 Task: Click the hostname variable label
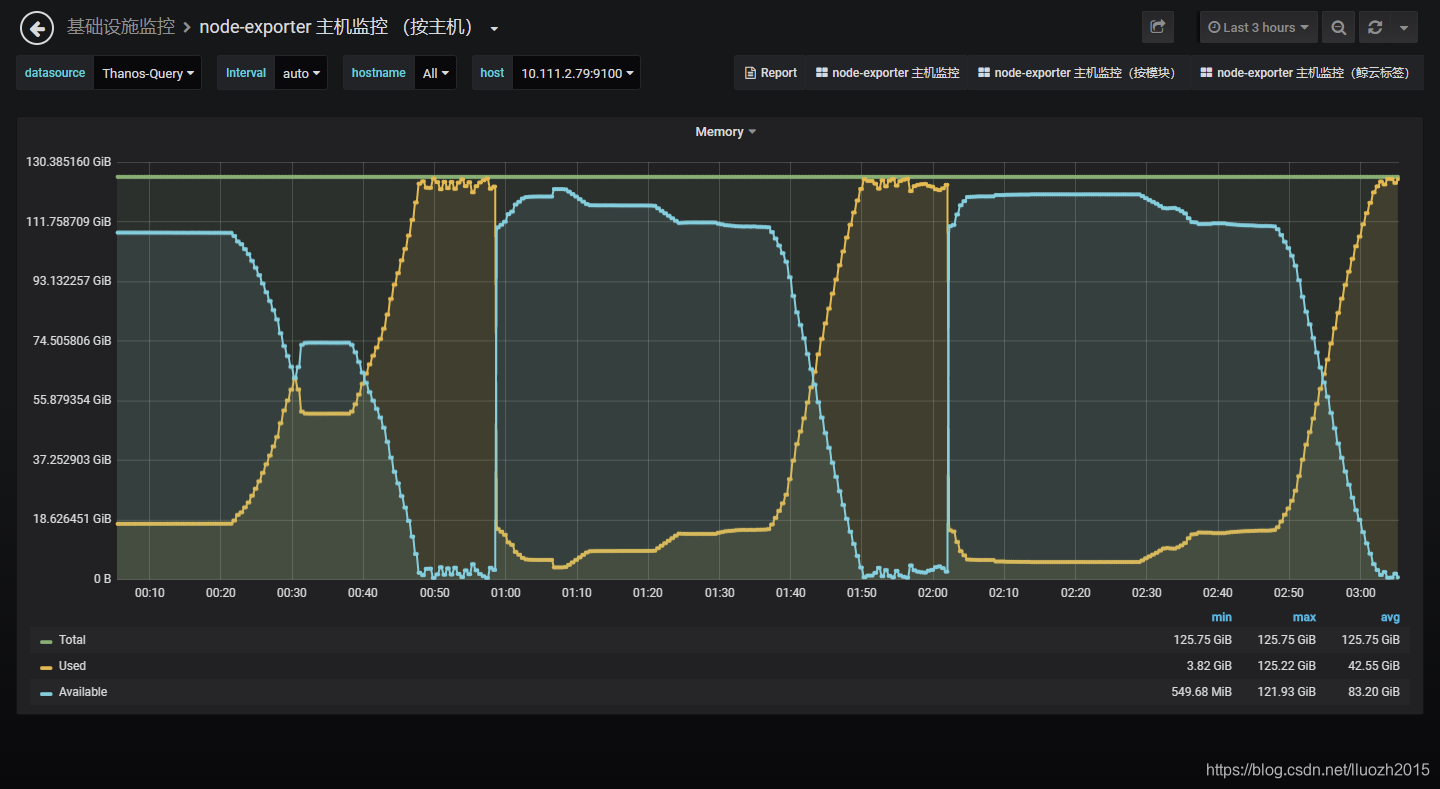[379, 73]
